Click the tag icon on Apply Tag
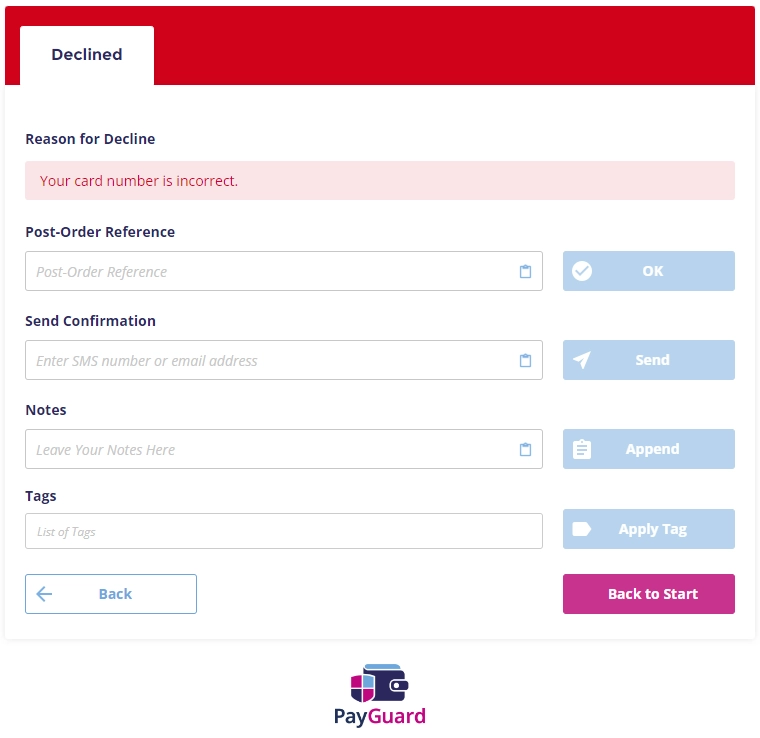Viewport: 760px width, 738px height. (581, 529)
